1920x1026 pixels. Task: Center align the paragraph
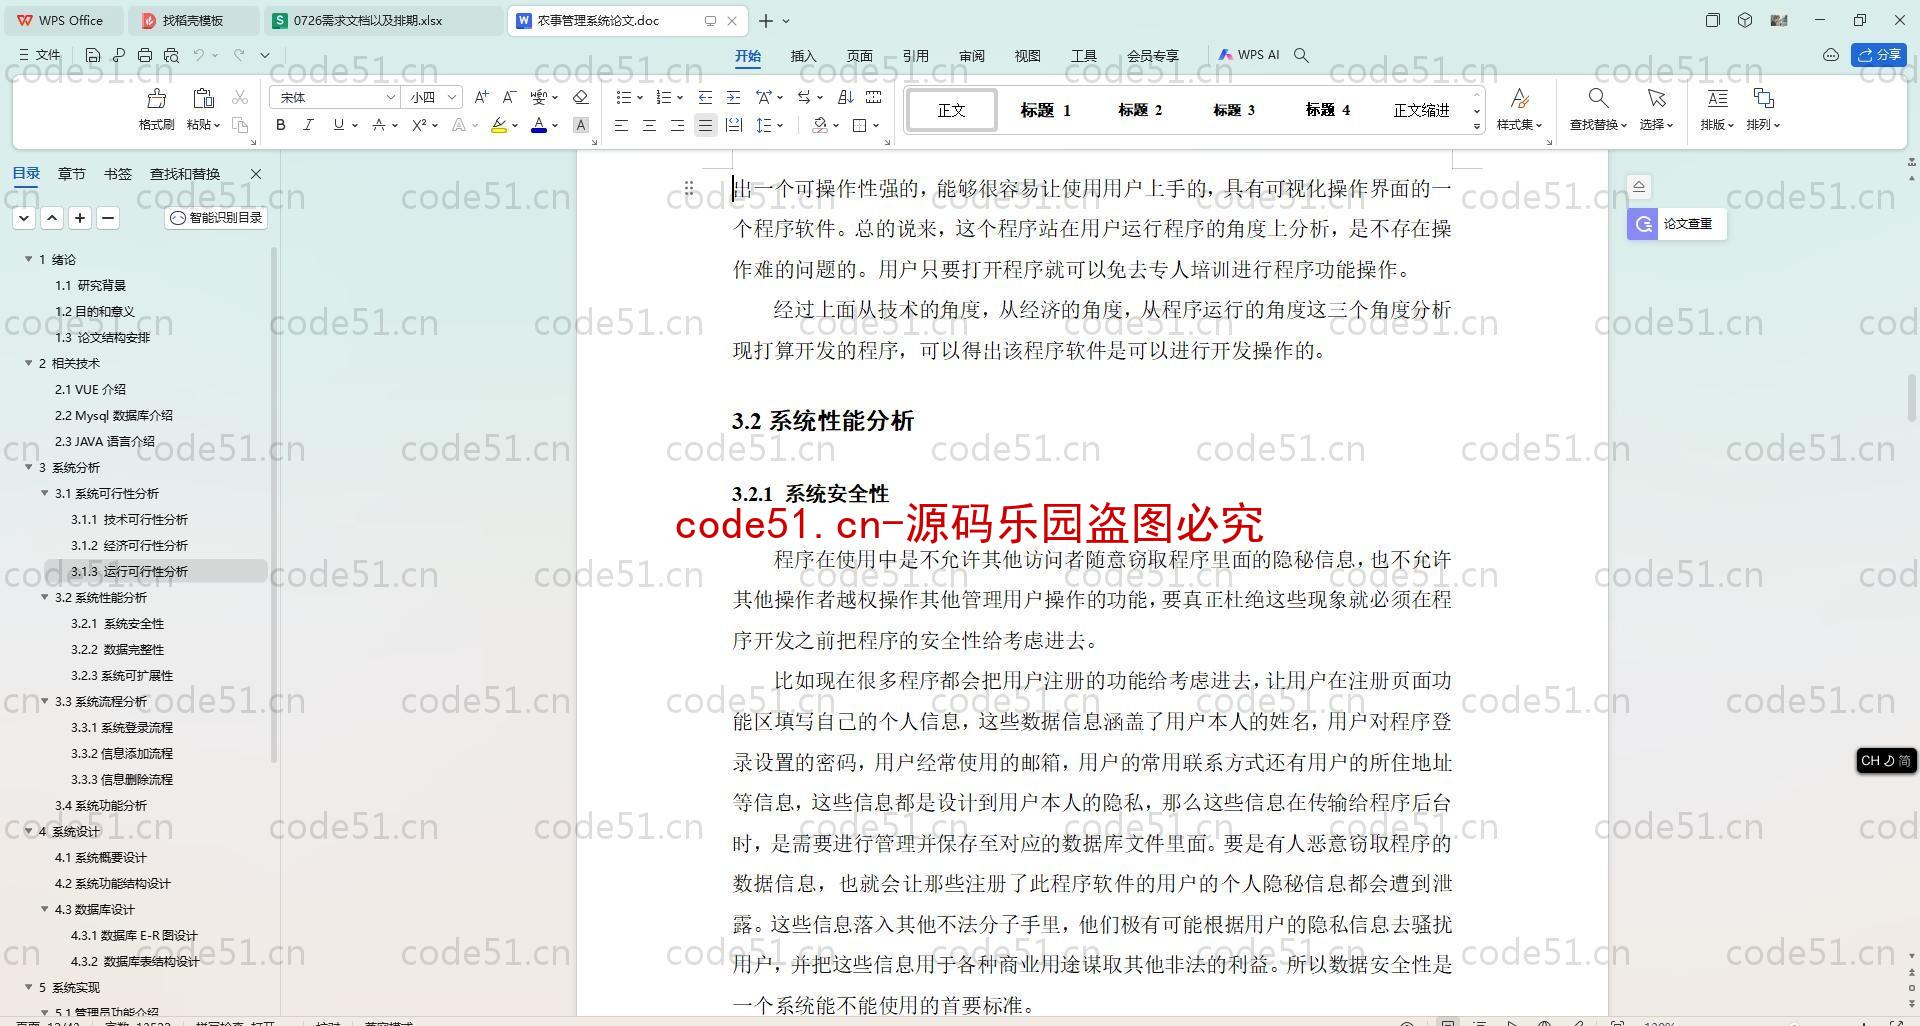click(649, 125)
